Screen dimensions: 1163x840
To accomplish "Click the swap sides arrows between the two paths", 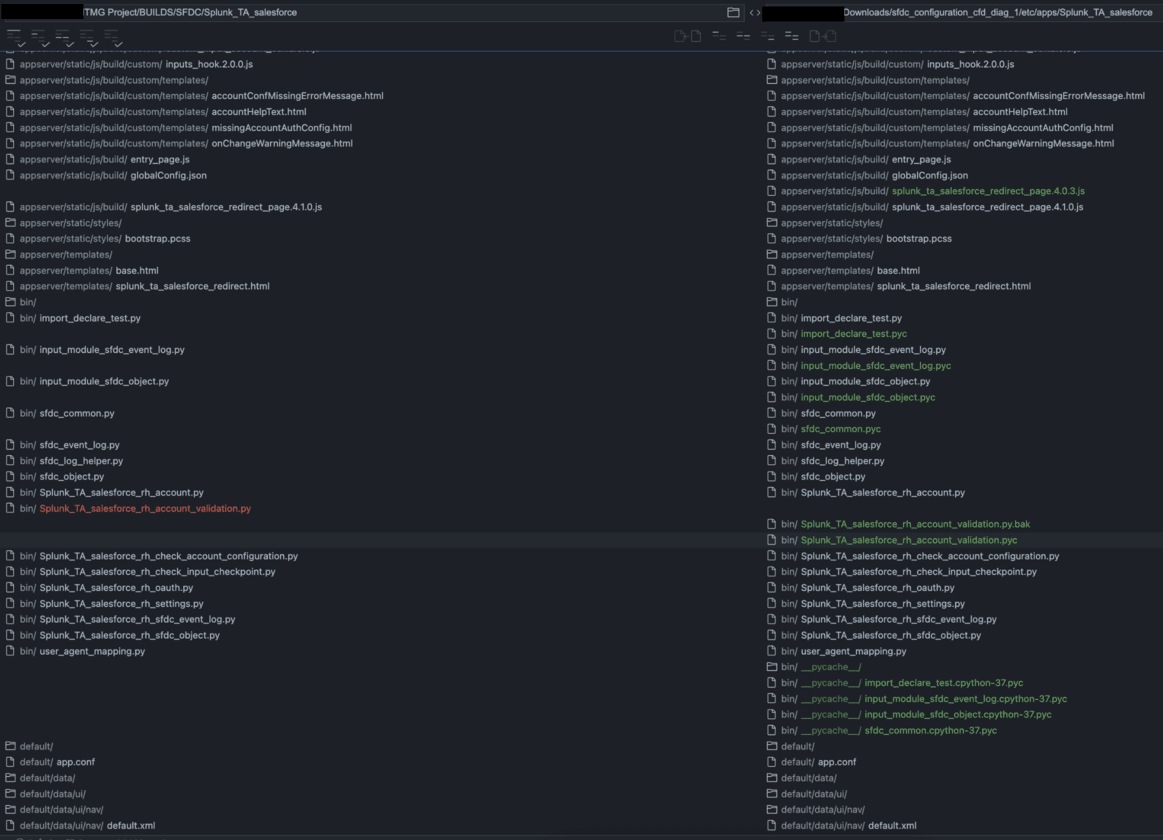I will point(755,13).
